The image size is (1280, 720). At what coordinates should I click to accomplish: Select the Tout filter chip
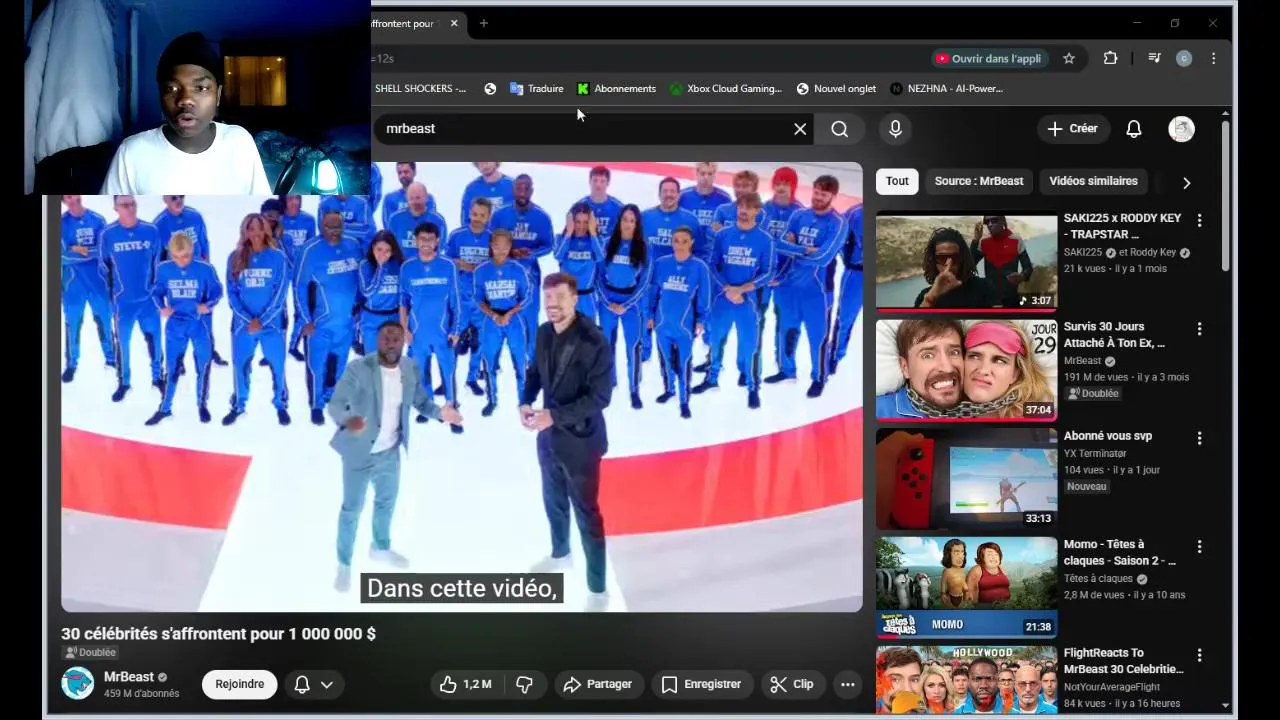click(897, 181)
